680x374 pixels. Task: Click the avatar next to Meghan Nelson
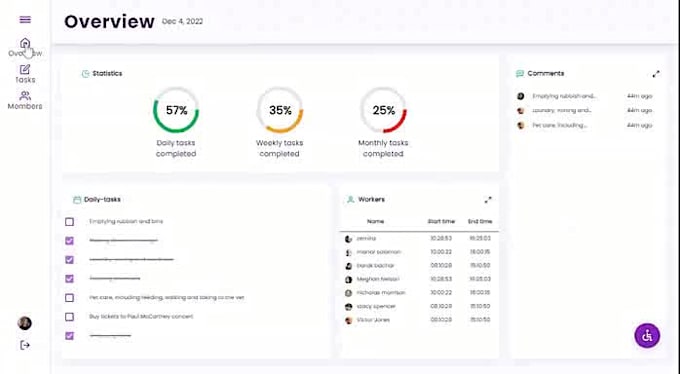pyautogui.click(x=348, y=279)
